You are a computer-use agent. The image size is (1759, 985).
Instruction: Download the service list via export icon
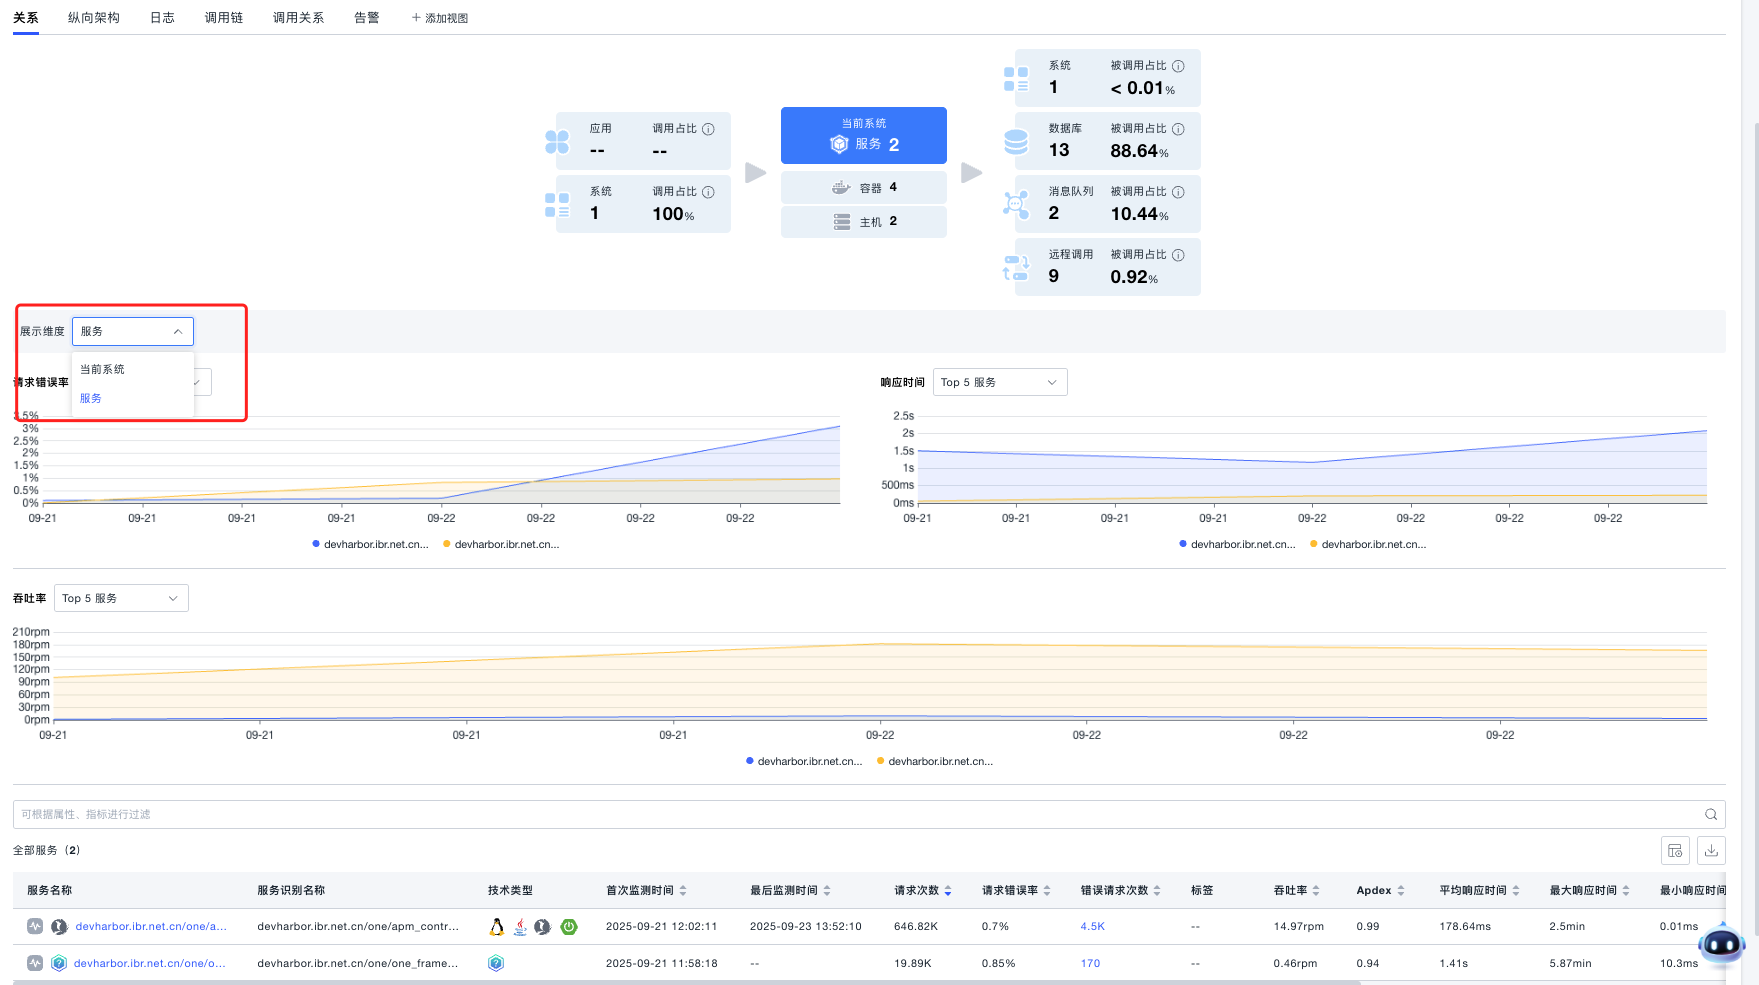tap(1711, 851)
